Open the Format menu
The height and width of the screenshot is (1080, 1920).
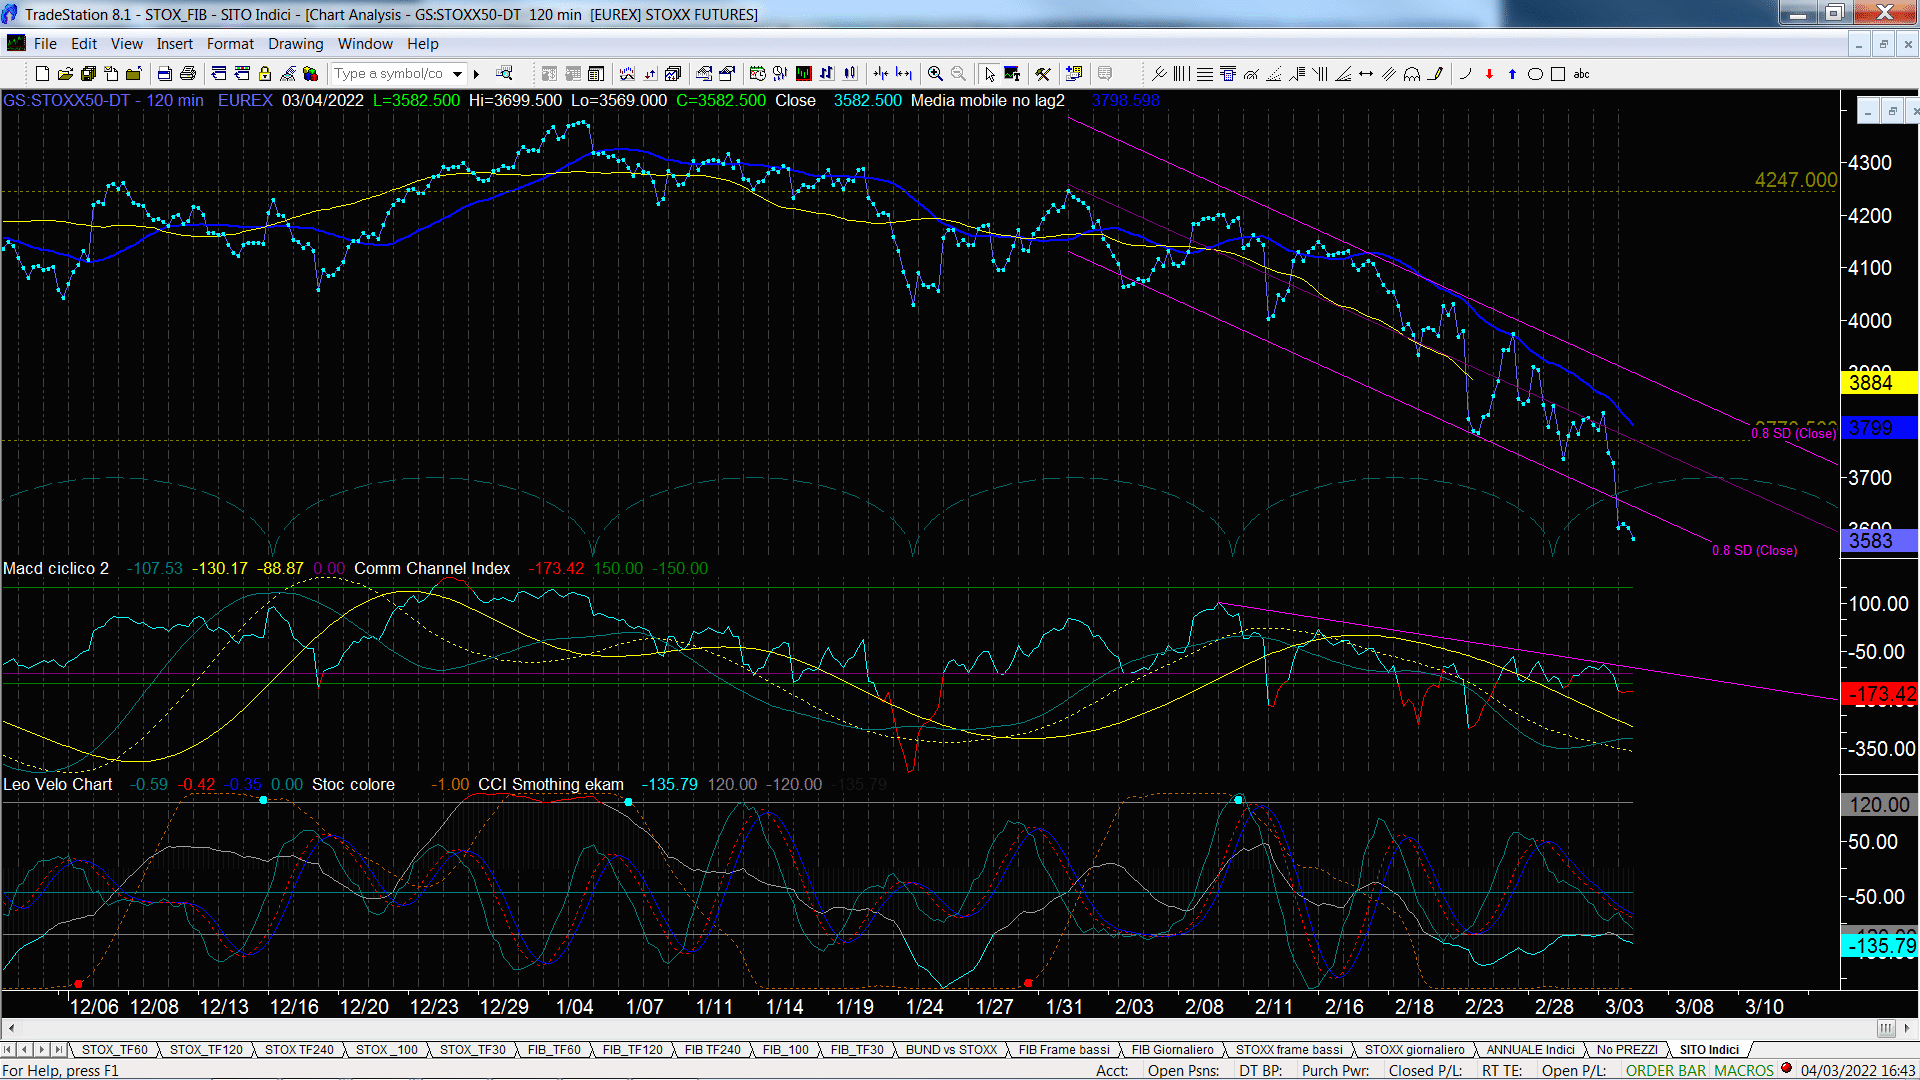point(230,43)
